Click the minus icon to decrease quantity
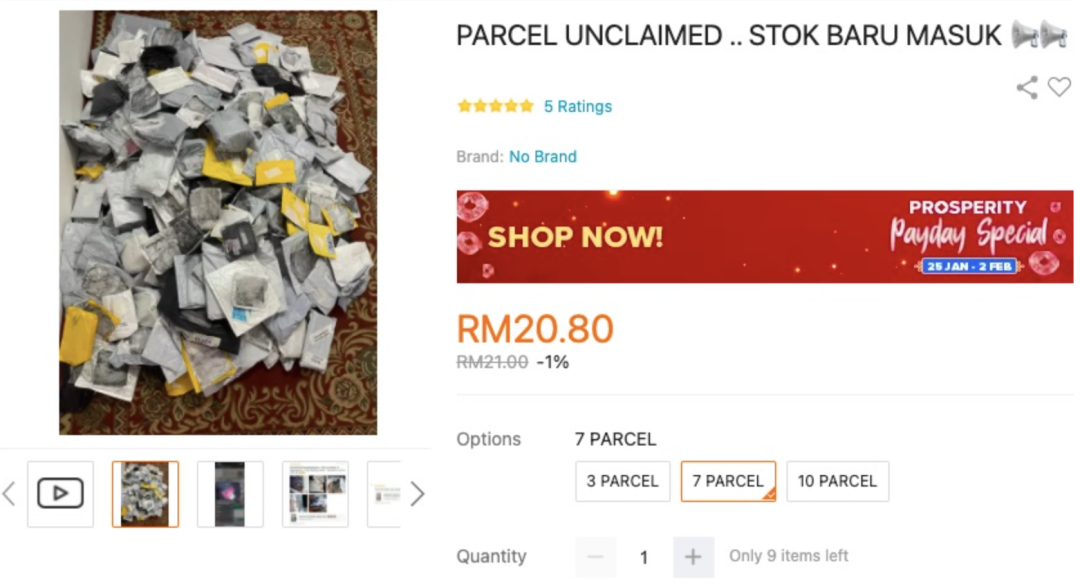This screenshot has width=1080, height=587. click(596, 556)
